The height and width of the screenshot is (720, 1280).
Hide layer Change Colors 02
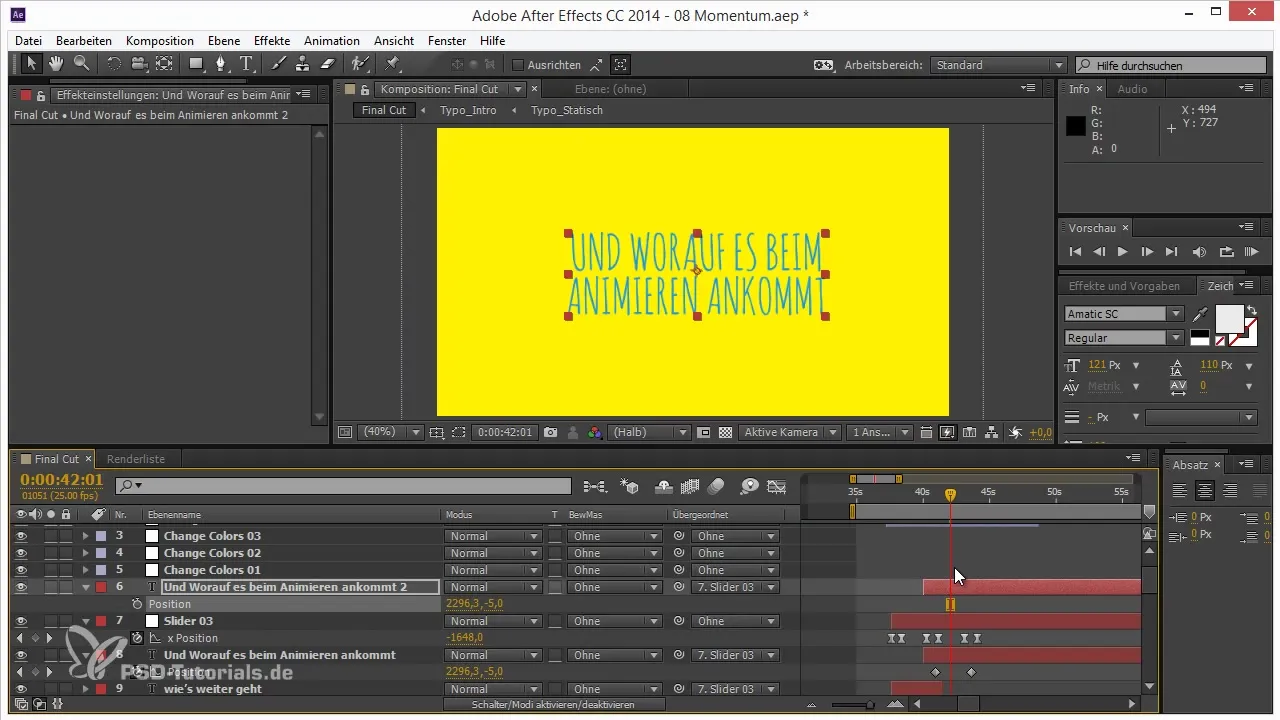click(21, 553)
